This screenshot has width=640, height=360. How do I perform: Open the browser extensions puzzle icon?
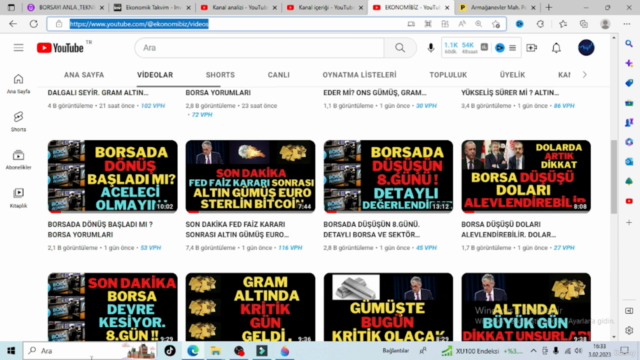pos(540,24)
